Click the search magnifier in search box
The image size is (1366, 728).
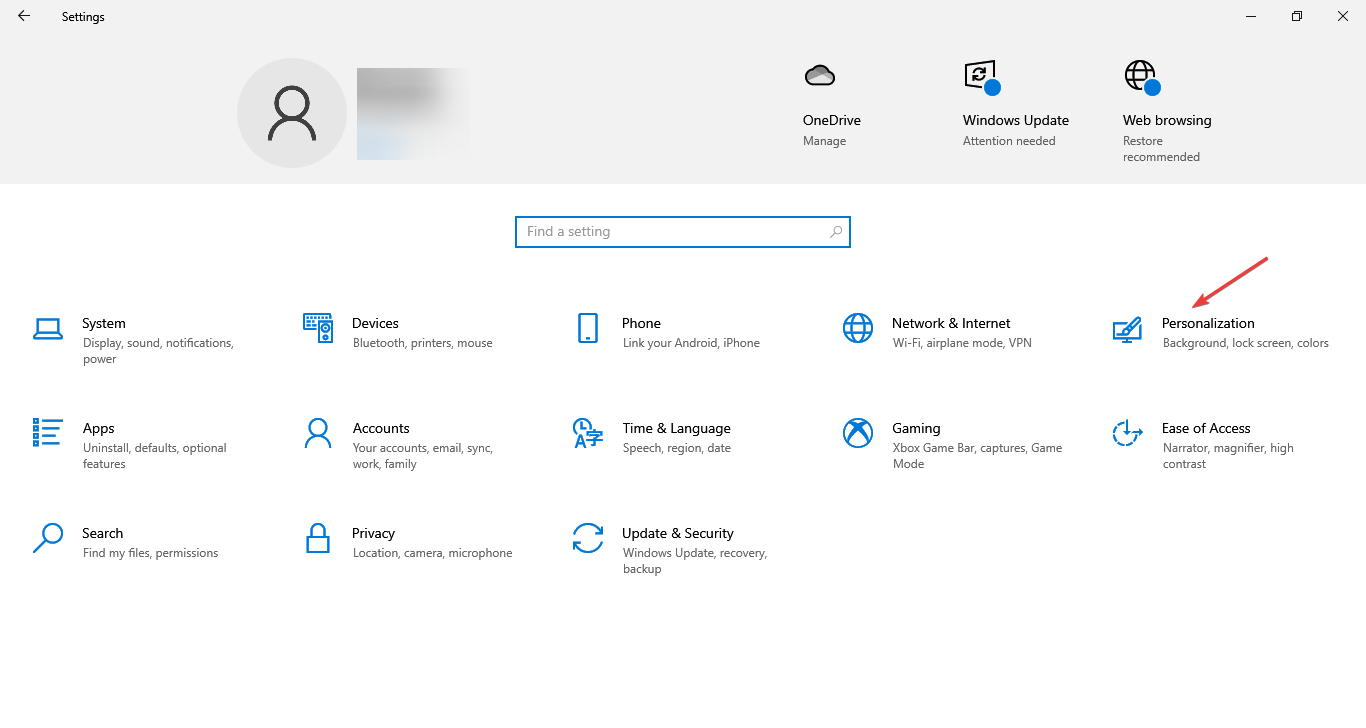836,232
